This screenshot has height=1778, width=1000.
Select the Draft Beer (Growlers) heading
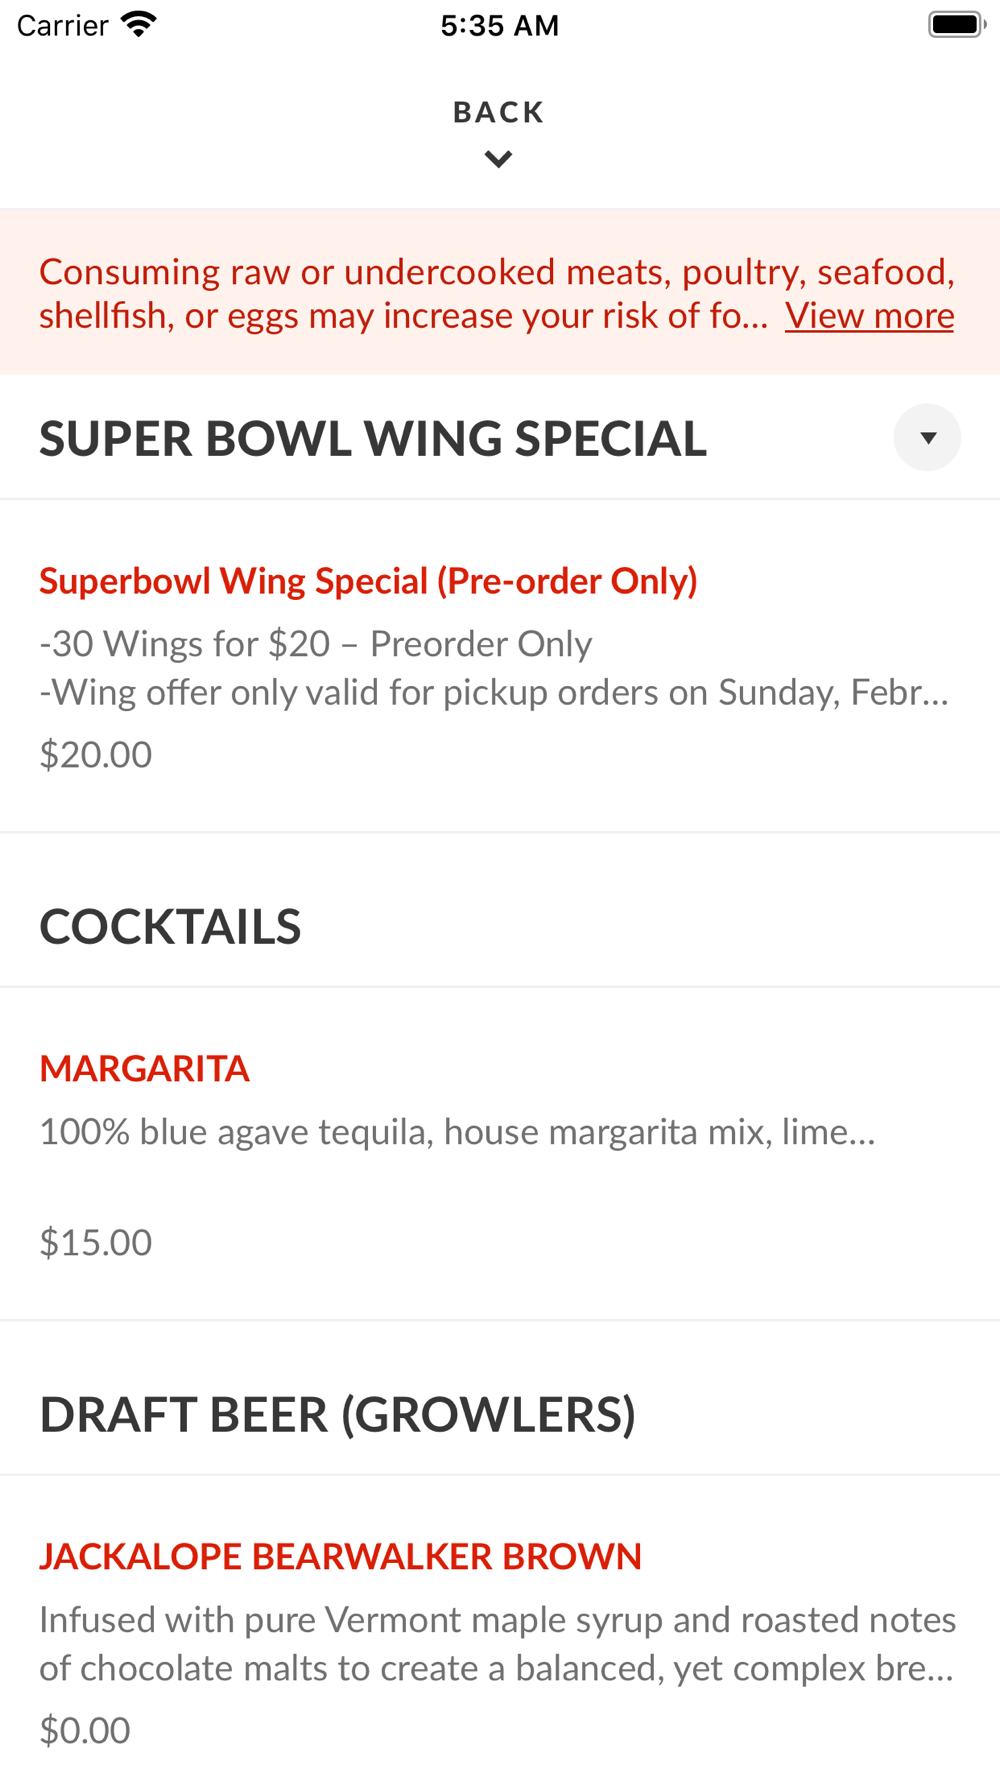[337, 1415]
